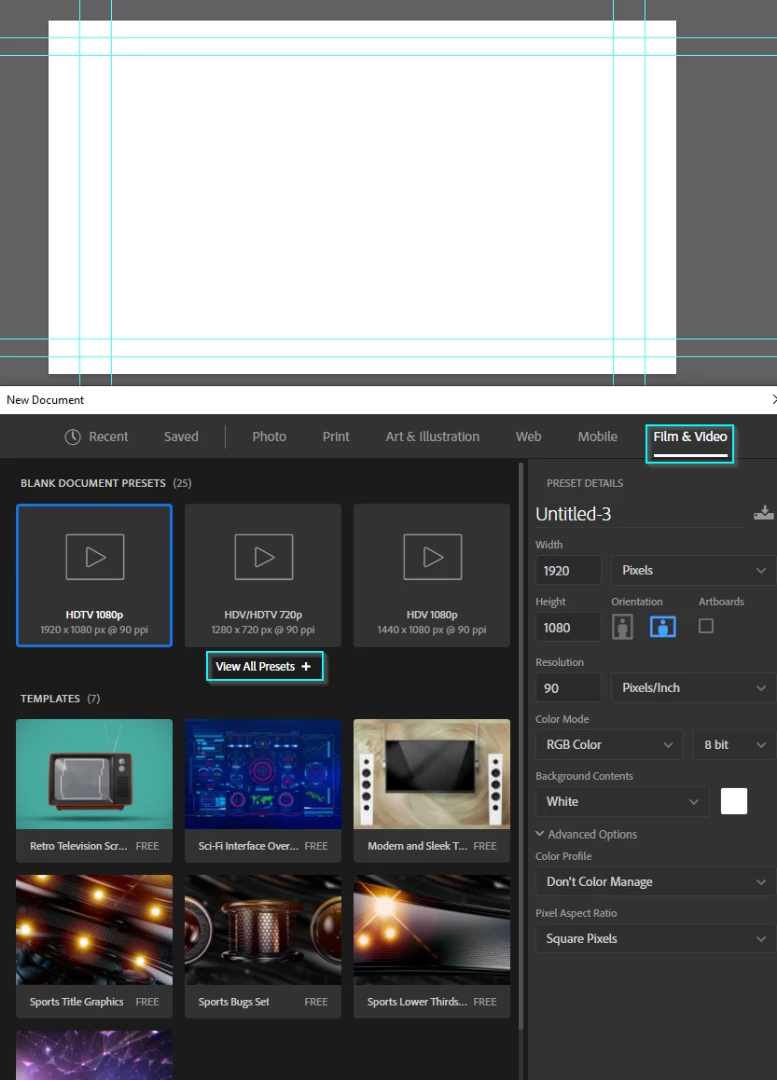Viewport: 777px width, 1080px height.
Task: Click the save preset download icon
Action: (763, 513)
